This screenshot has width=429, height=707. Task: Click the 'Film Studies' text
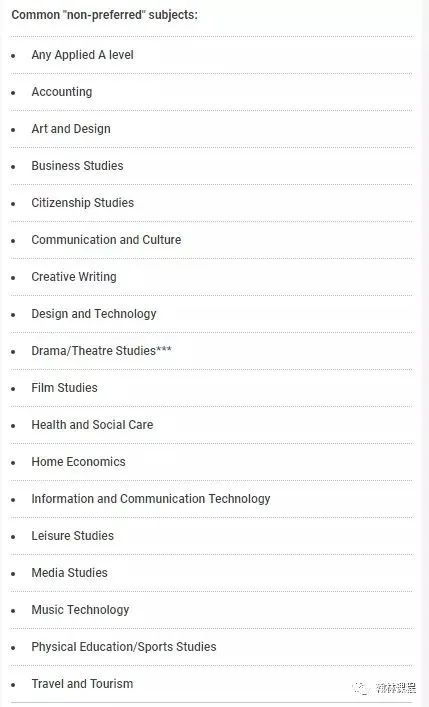(65, 388)
